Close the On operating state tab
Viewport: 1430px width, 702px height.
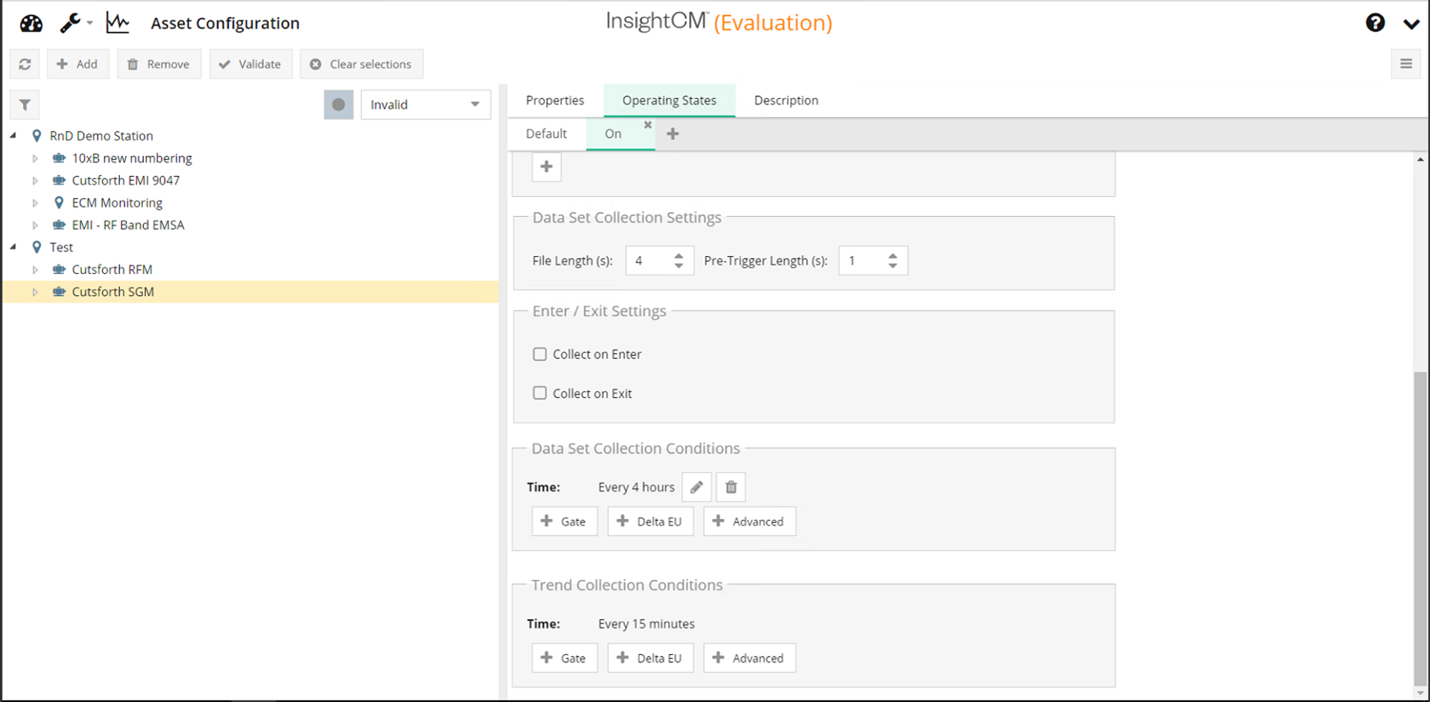coord(648,125)
